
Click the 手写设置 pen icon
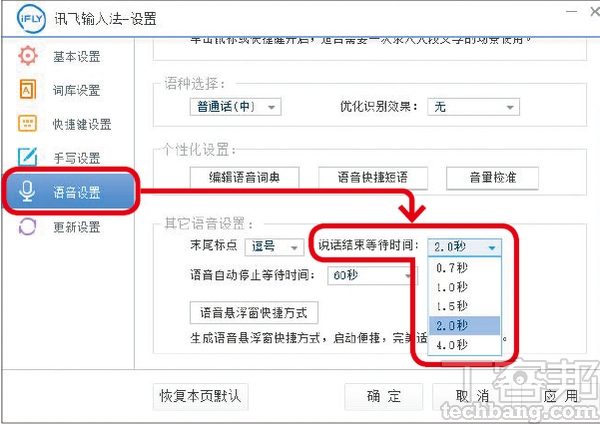28,157
